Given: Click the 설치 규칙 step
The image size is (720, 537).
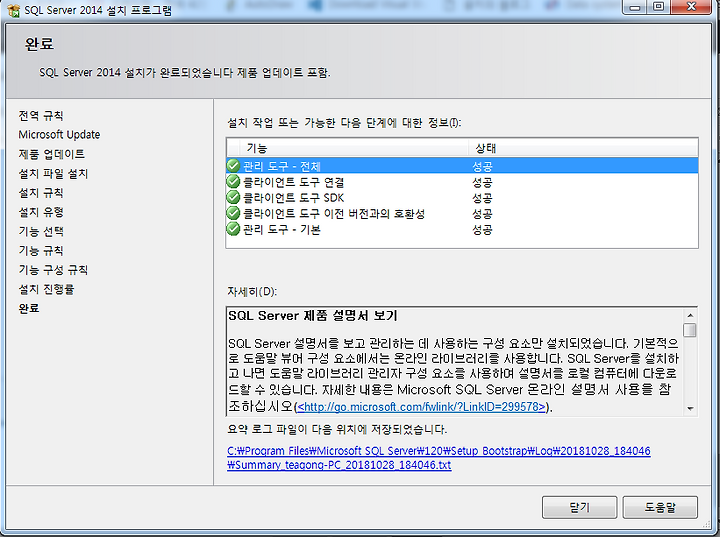Looking at the screenshot, I should [x=41, y=192].
